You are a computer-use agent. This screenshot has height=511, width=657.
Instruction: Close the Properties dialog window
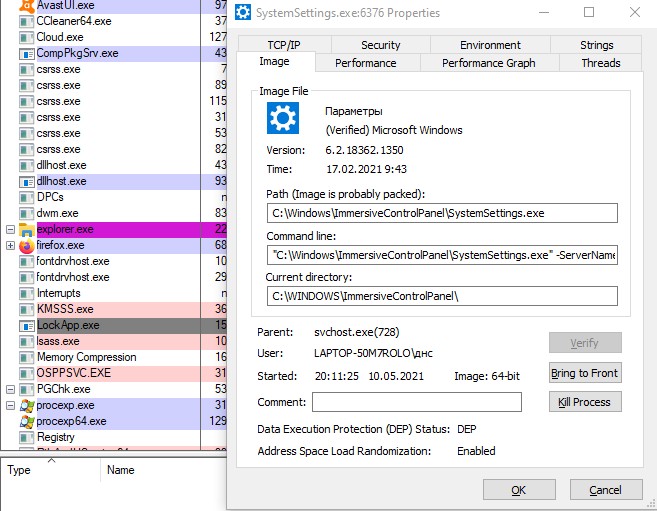(x=635, y=12)
